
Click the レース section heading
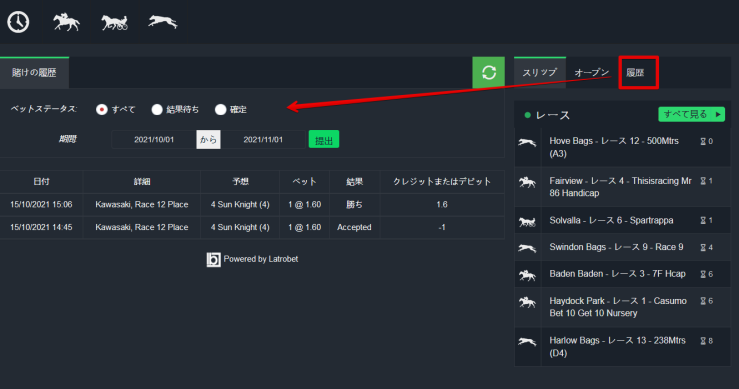coord(553,115)
